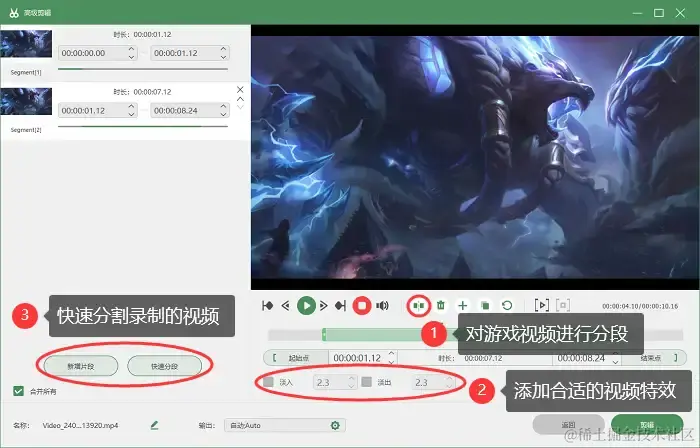Screen dimensions: 700x448
Task: Decrease Segment[2] start time 00:00:01.12
Action: [x=131, y=114]
